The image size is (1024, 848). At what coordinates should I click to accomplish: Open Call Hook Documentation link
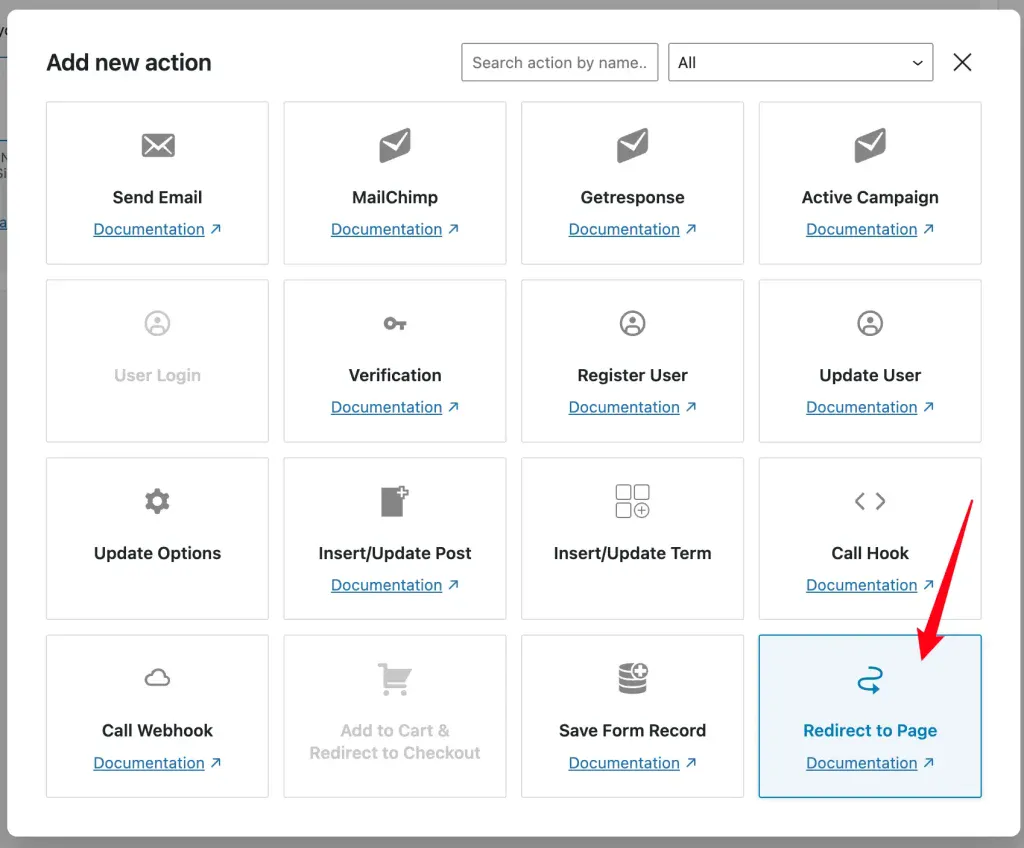pyautogui.click(x=870, y=585)
